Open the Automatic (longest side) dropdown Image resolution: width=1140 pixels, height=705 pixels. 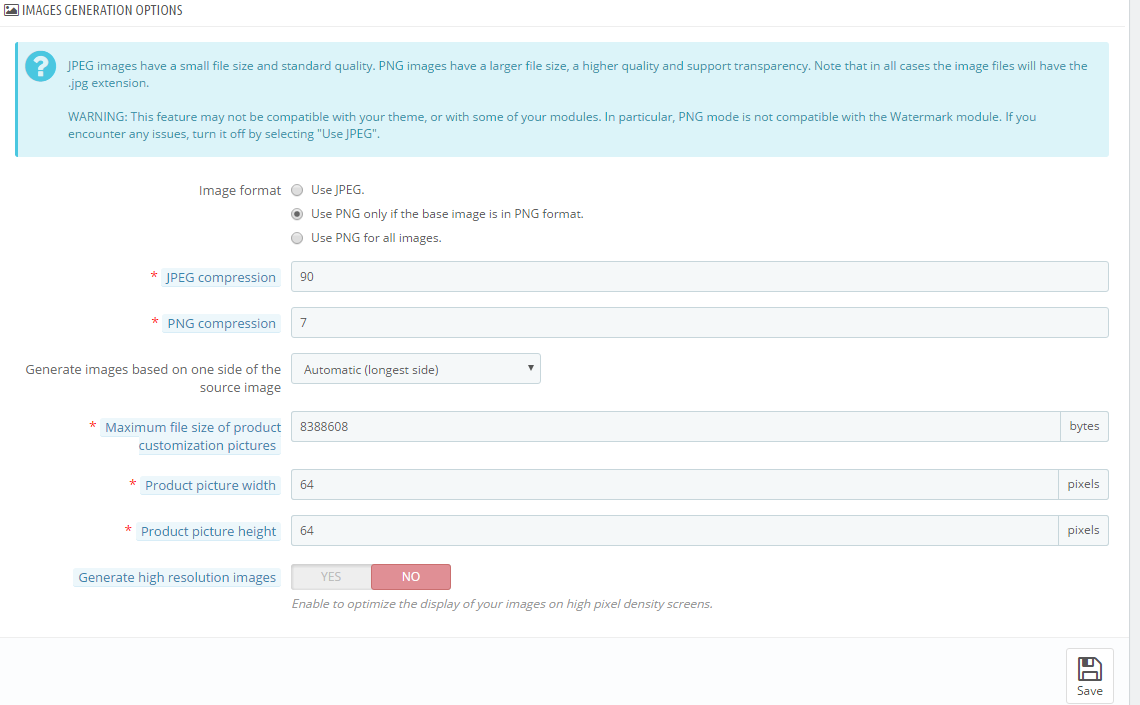tap(416, 369)
